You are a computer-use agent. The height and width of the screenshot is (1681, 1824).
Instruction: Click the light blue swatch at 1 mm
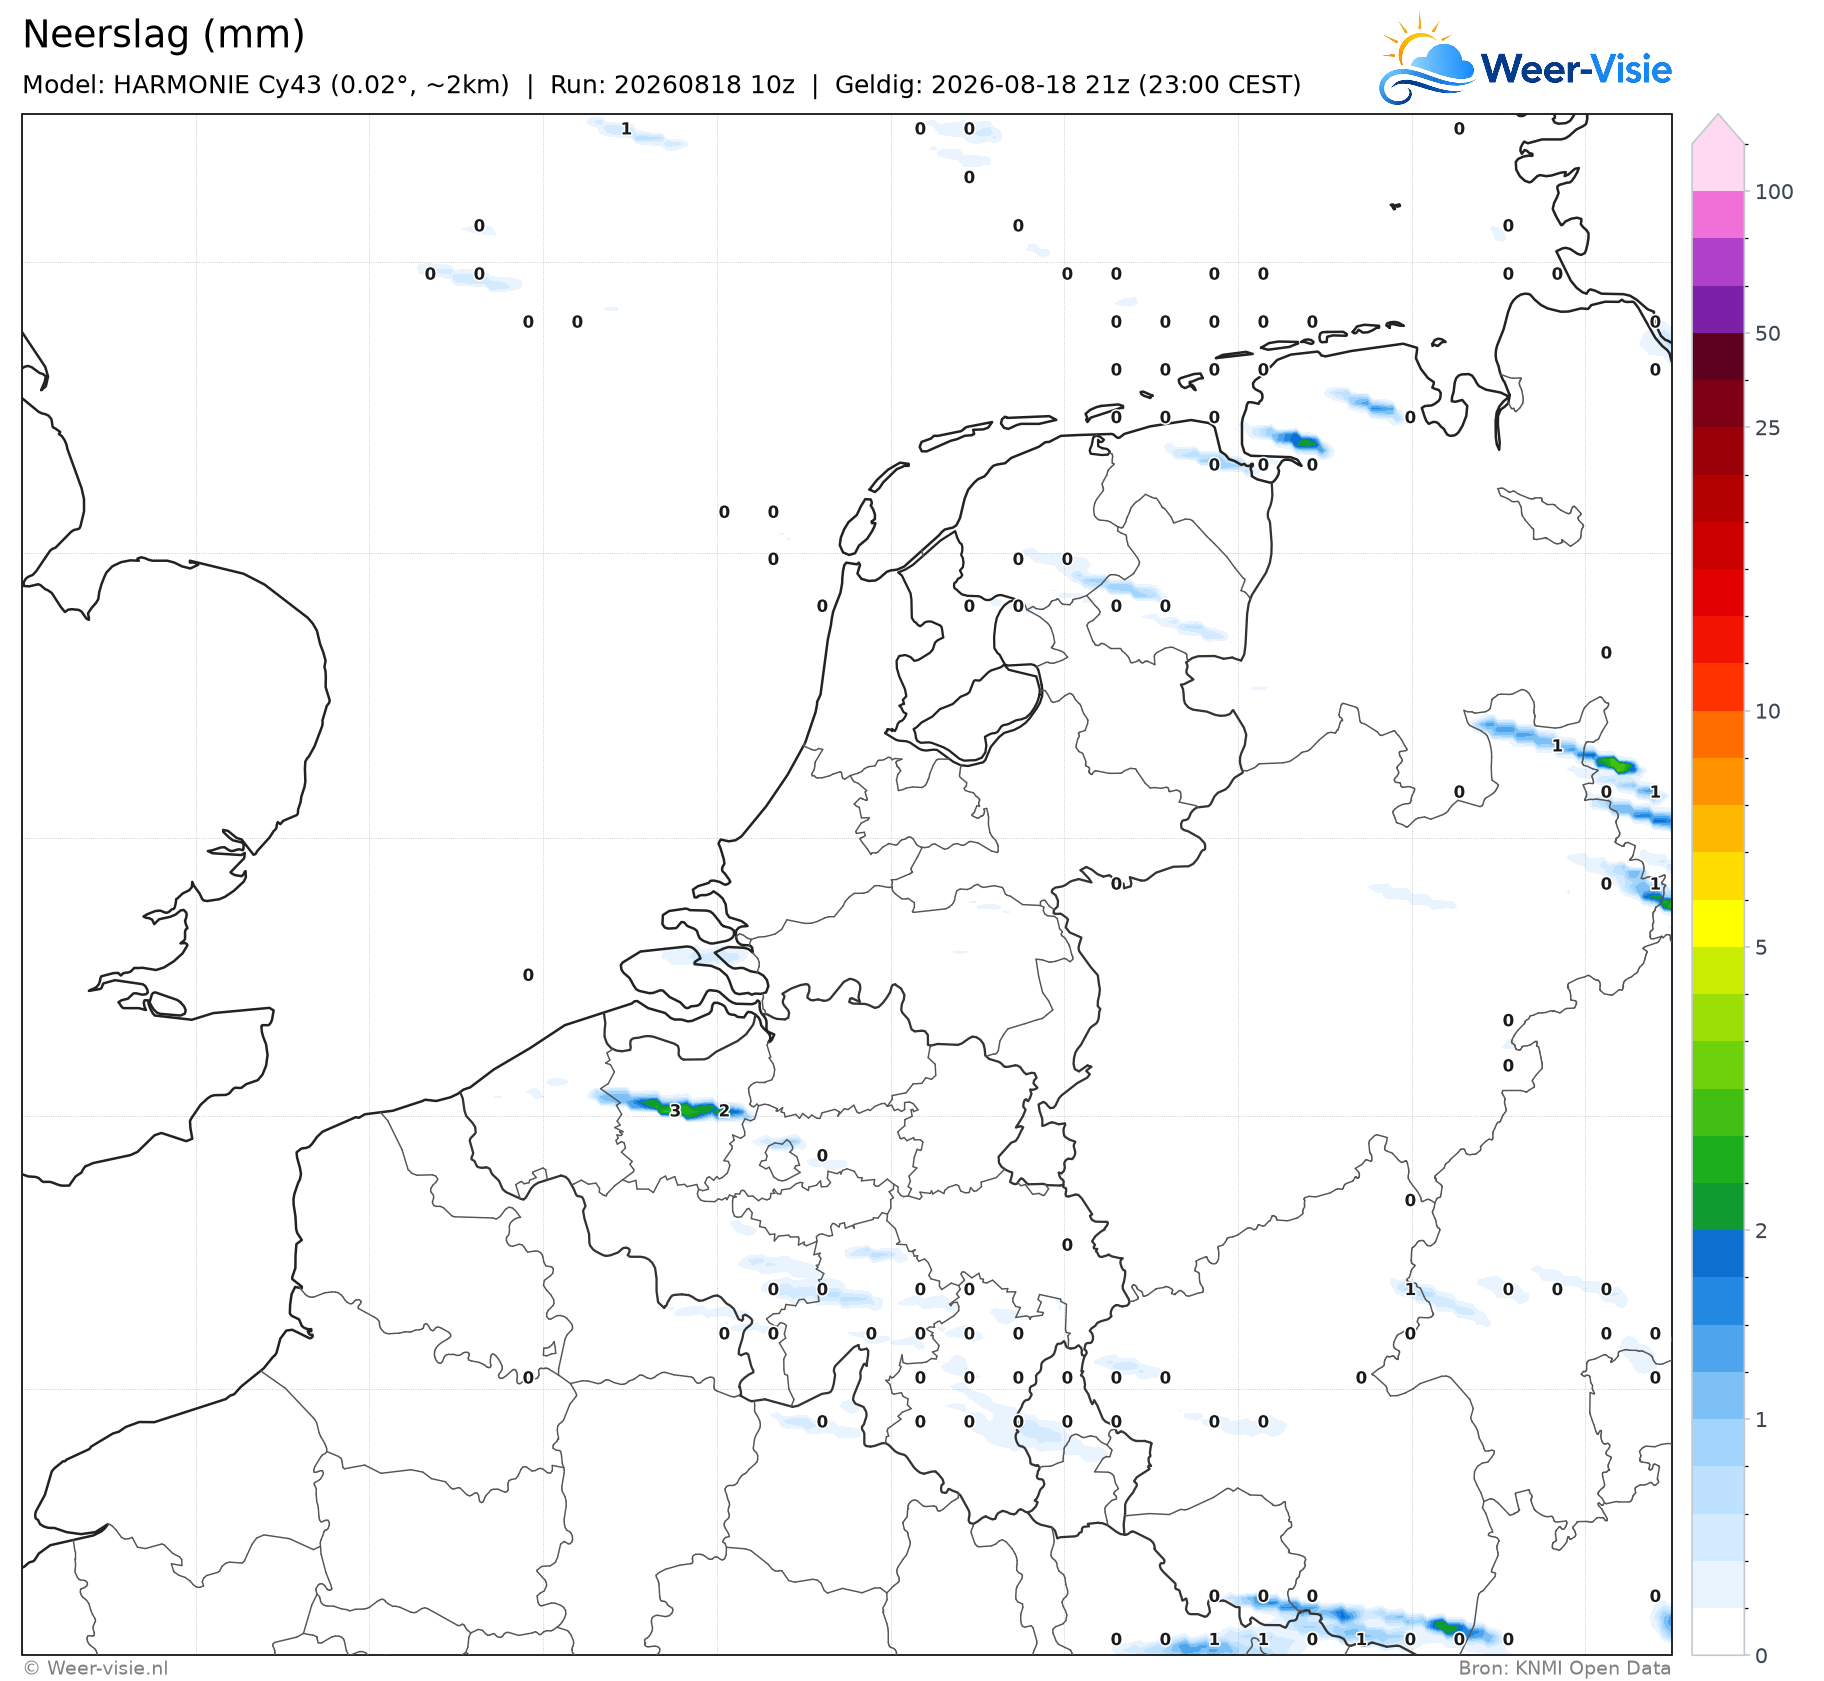1718,1442
